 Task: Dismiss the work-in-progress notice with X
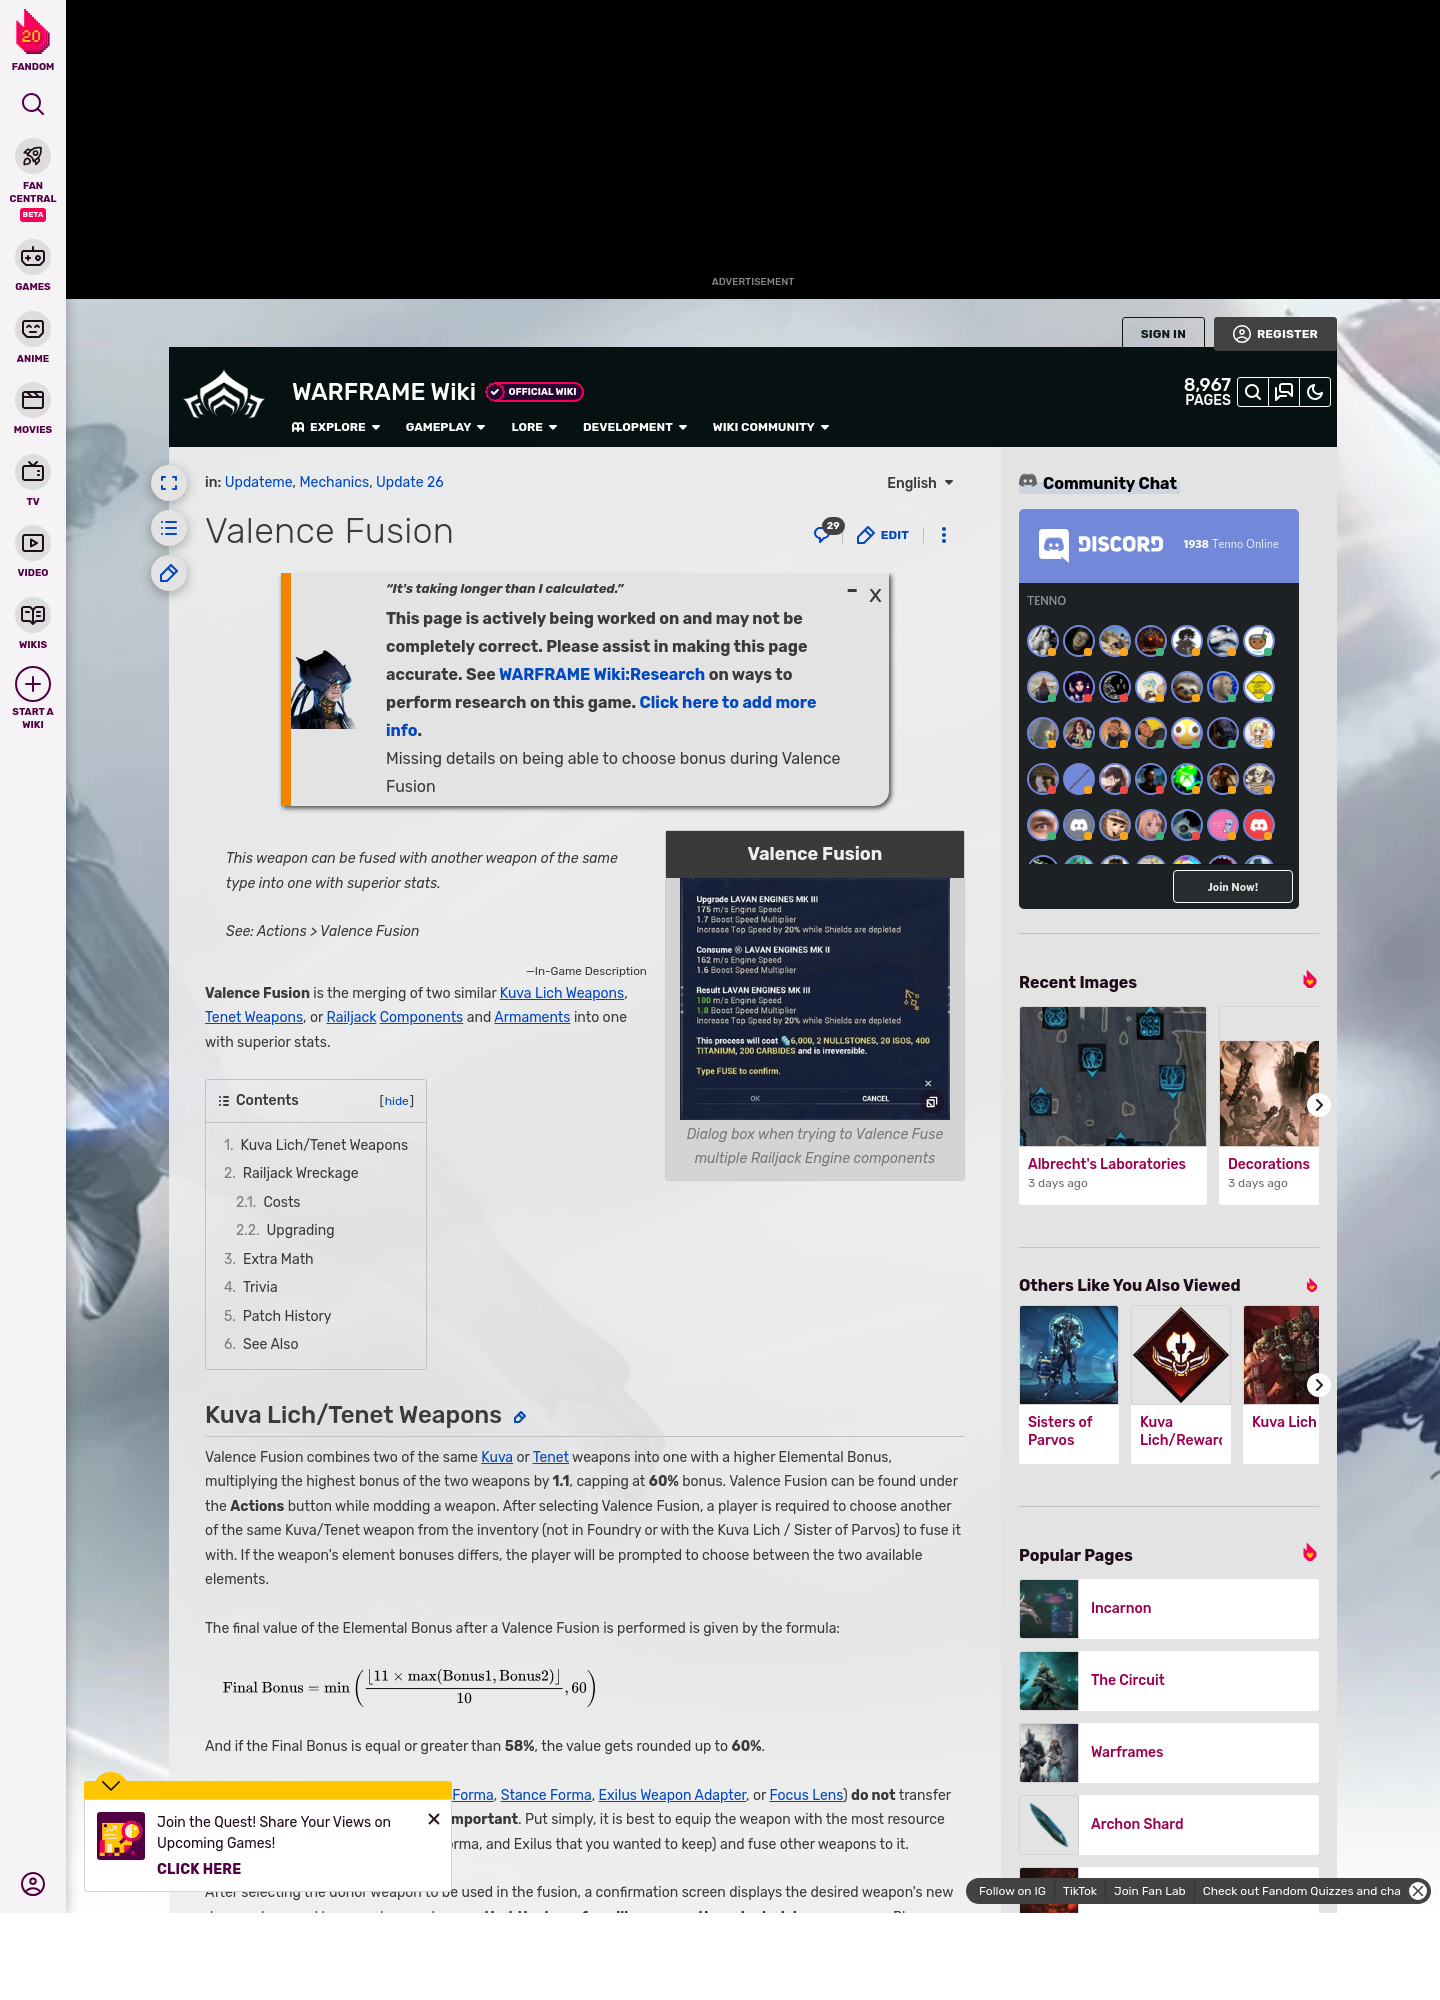pyautogui.click(x=875, y=596)
